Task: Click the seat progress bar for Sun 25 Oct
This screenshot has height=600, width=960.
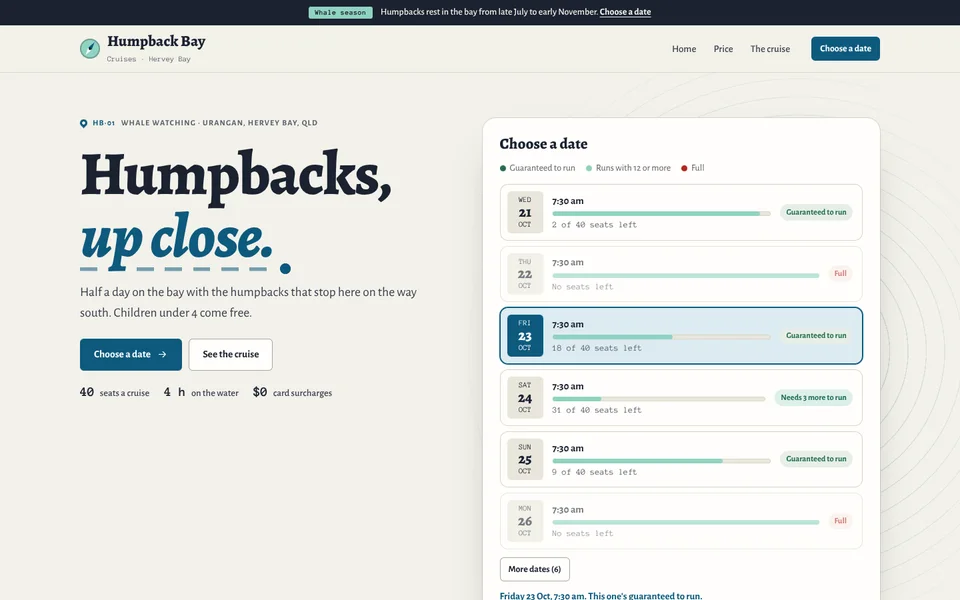Action: 661,461
